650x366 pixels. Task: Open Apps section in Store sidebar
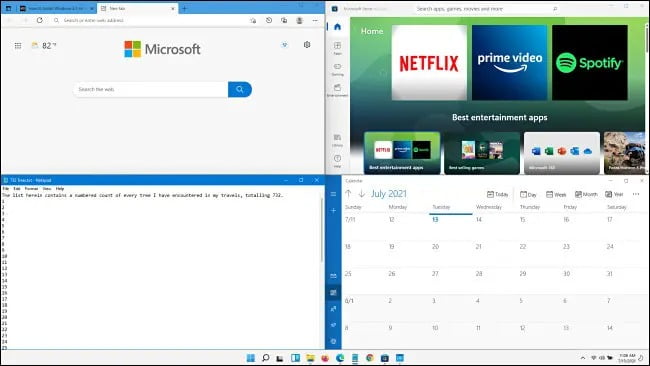[337, 48]
